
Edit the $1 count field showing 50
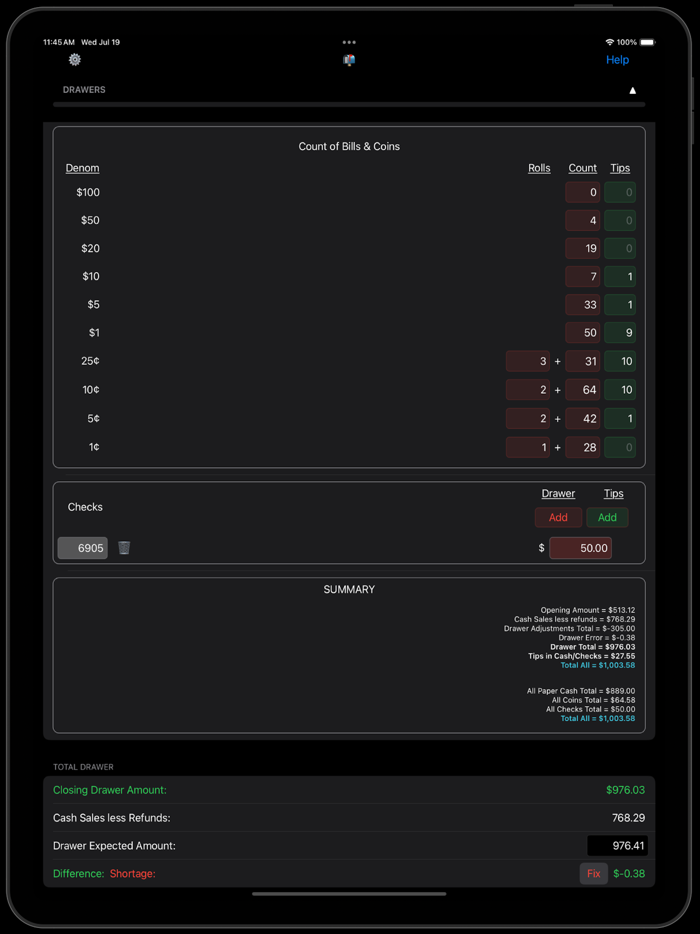[x=583, y=332]
